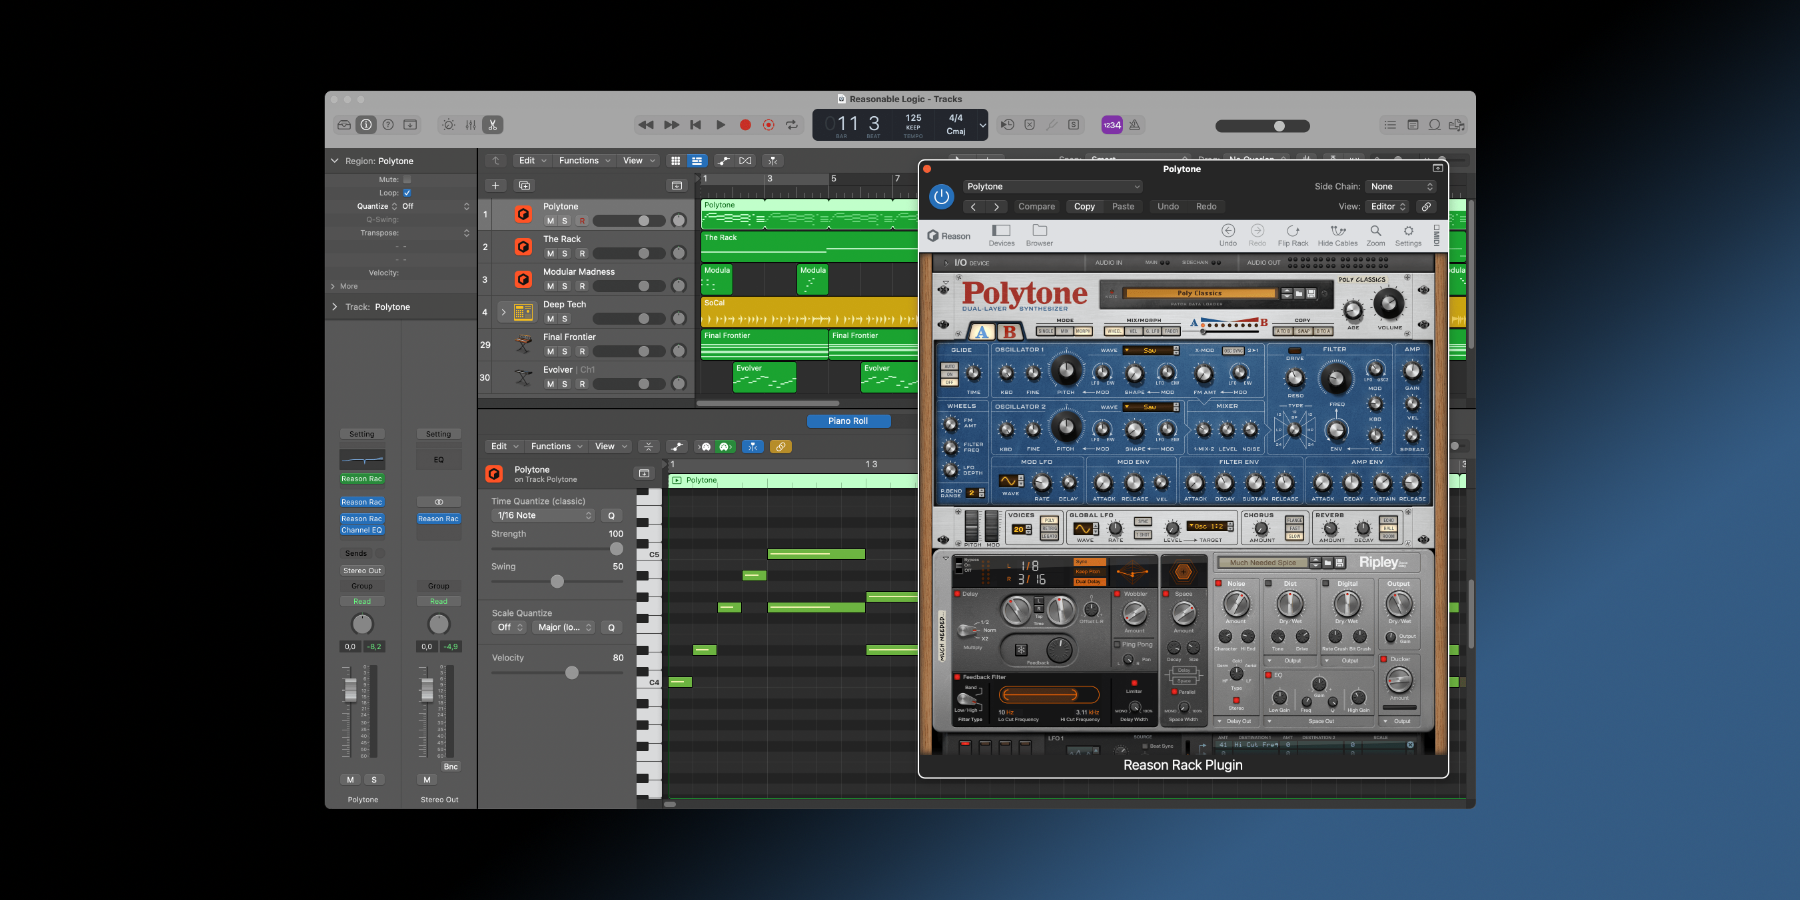Image resolution: width=1800 pixels, height=900 pixels.
Task: Expand the Deep Tech track stack
Action: [x=503, y=312]
